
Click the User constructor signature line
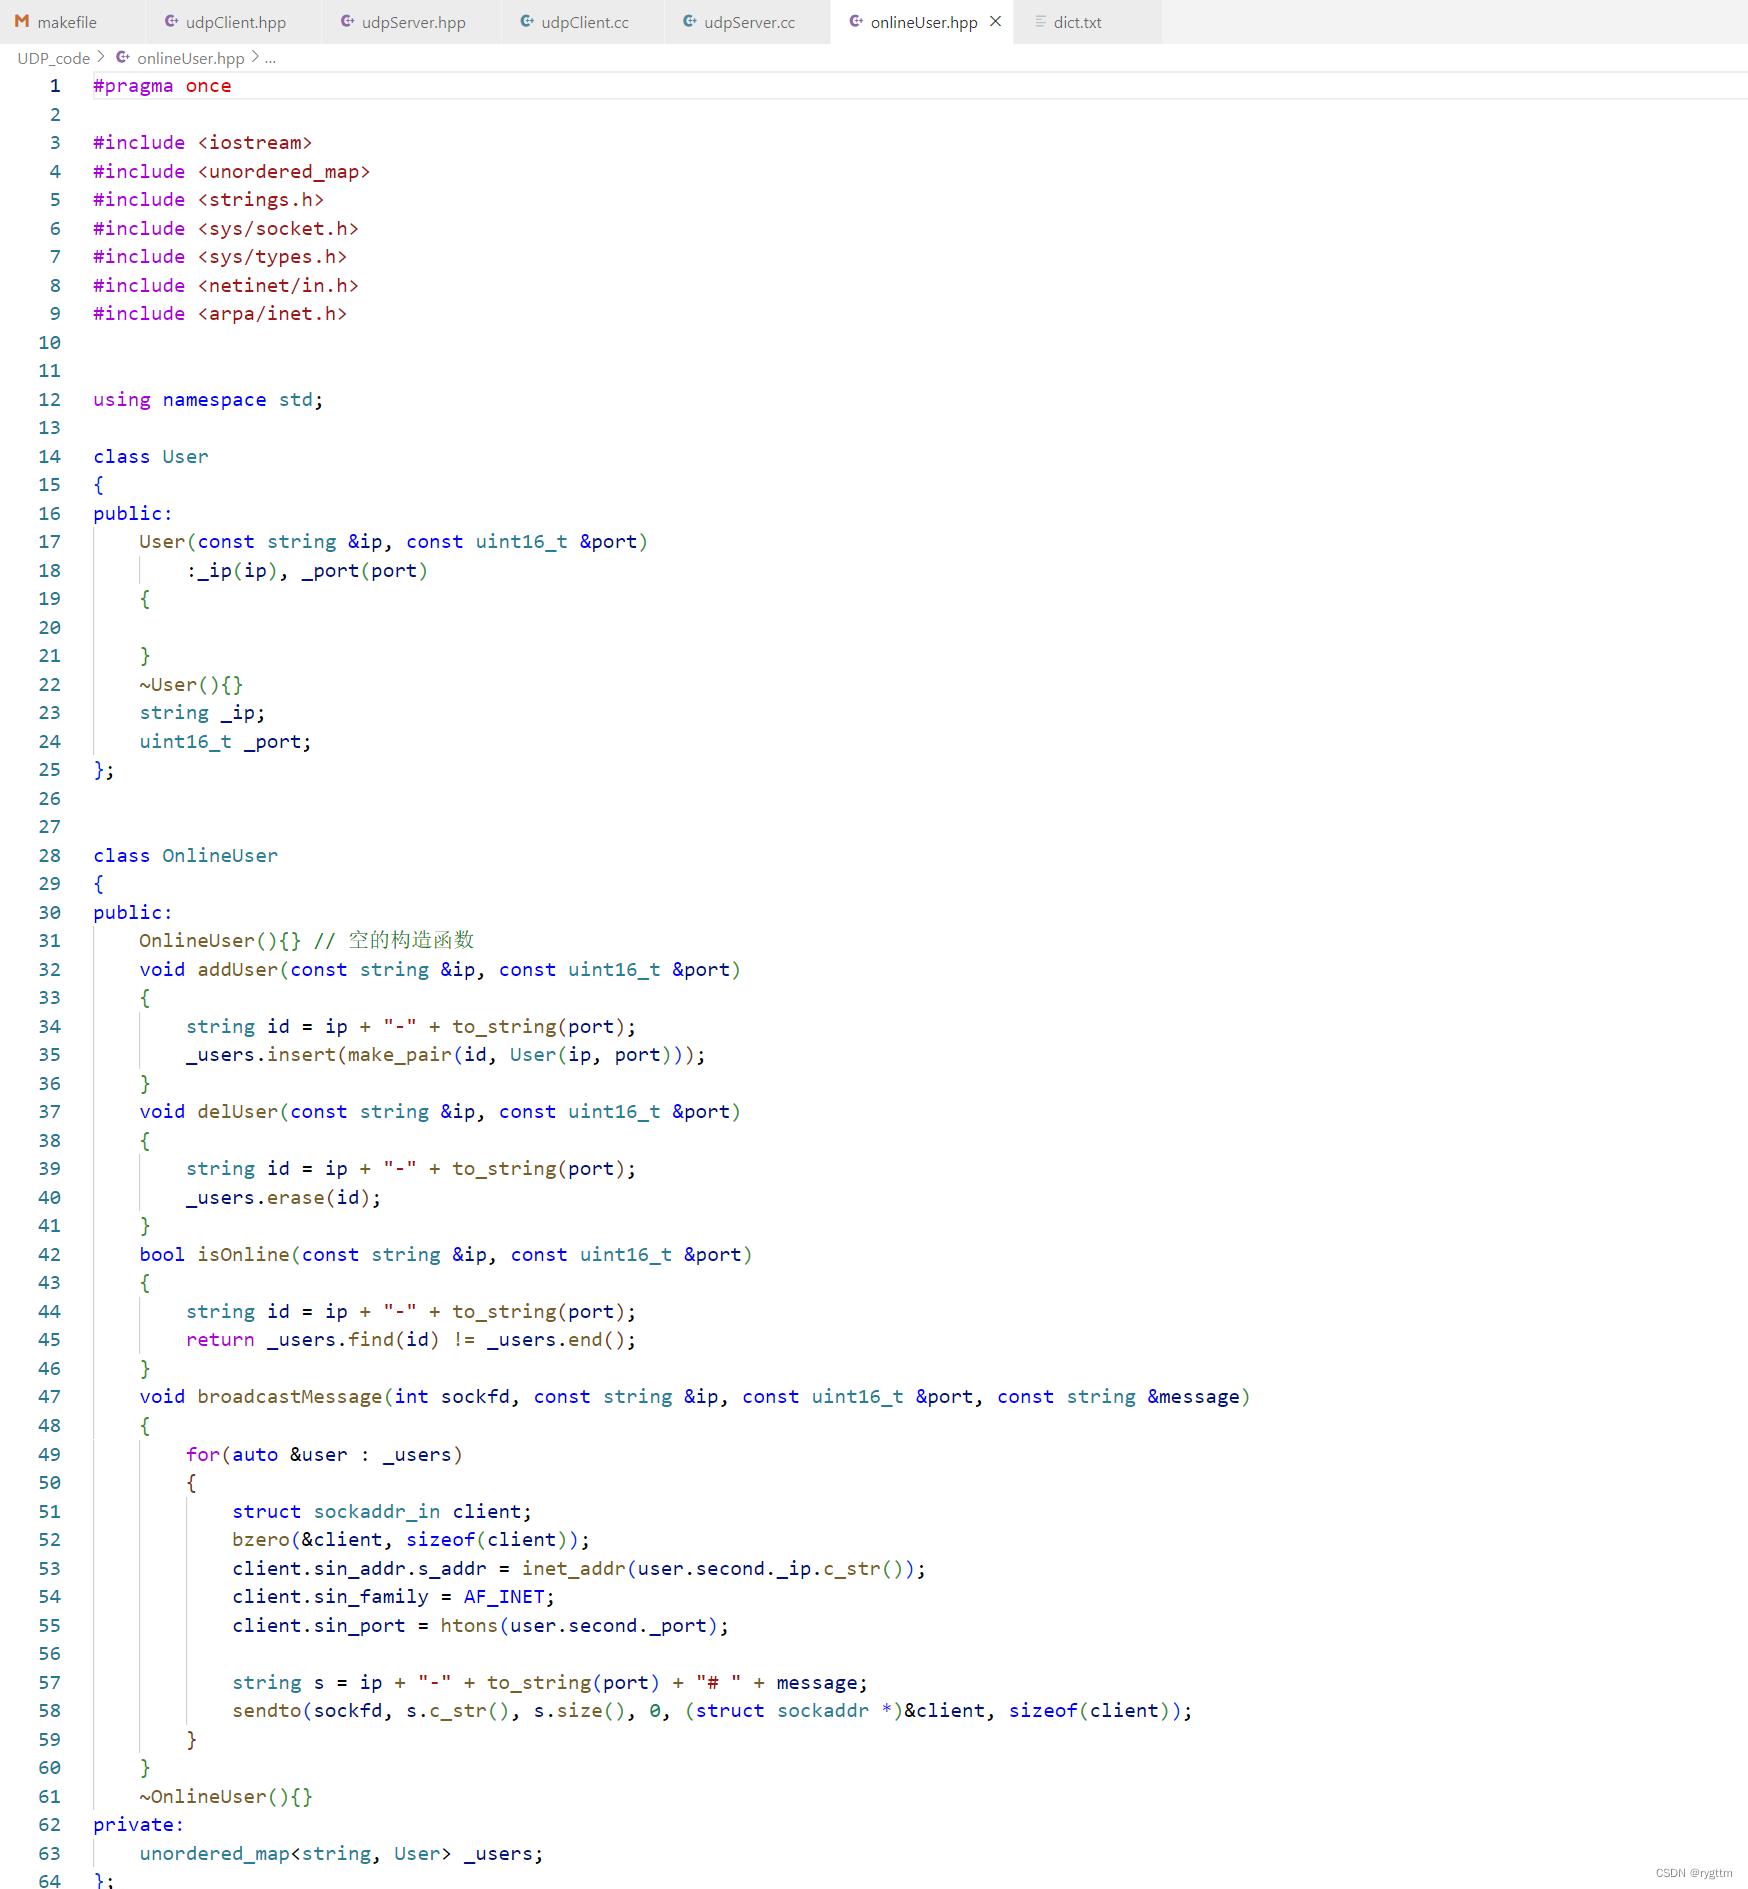pos(393,542)
